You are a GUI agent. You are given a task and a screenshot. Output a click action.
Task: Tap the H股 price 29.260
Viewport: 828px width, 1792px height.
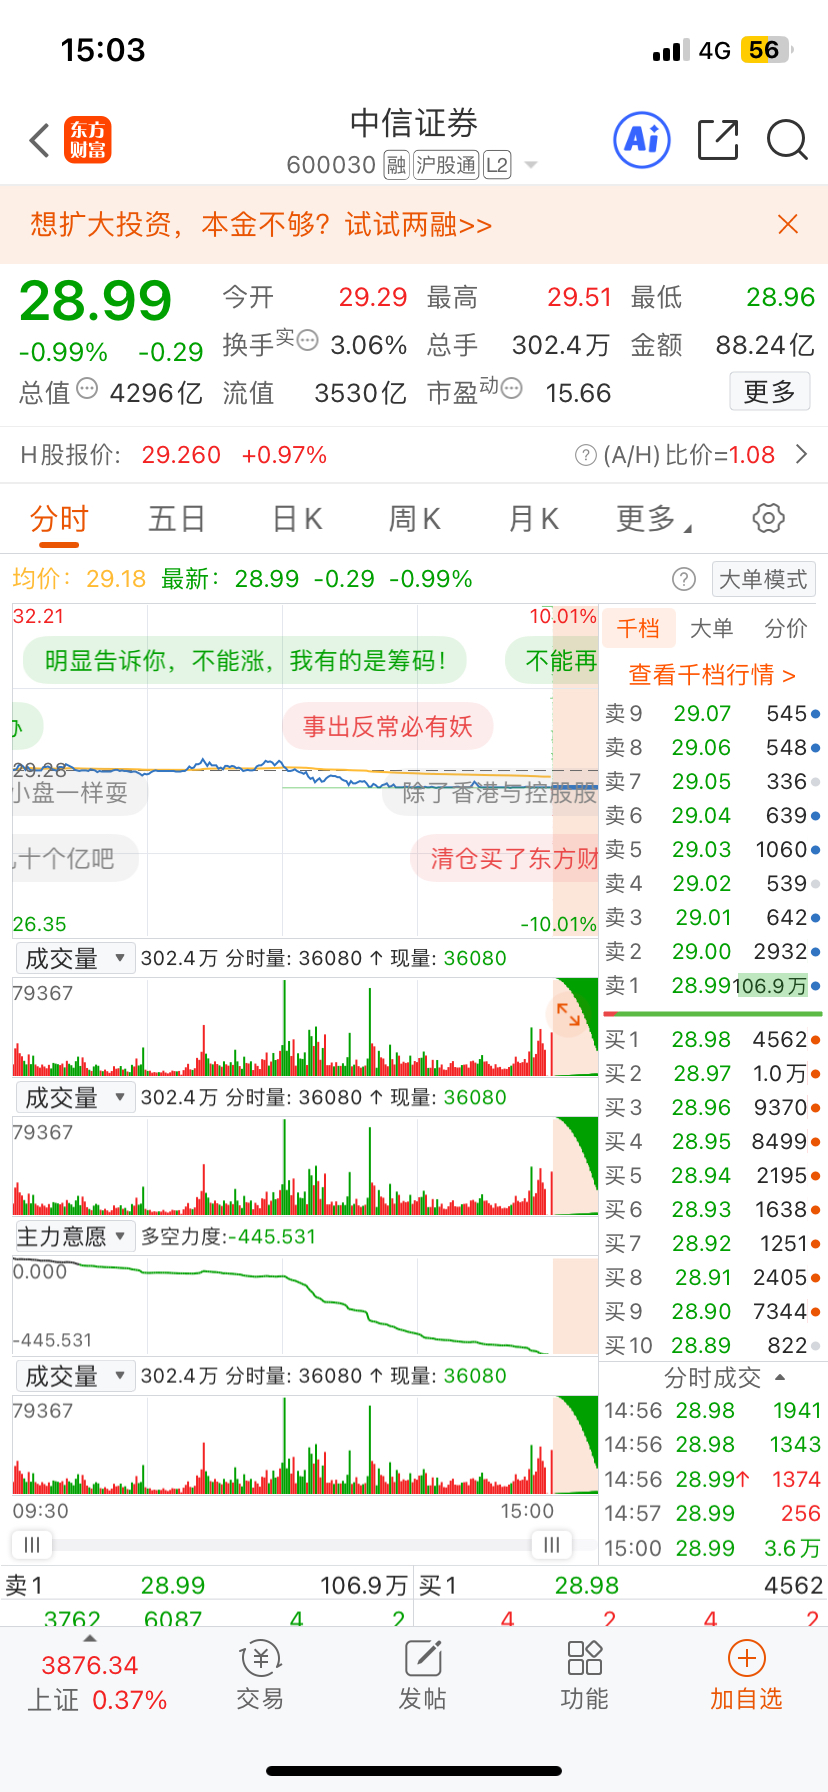click(181, 456)
